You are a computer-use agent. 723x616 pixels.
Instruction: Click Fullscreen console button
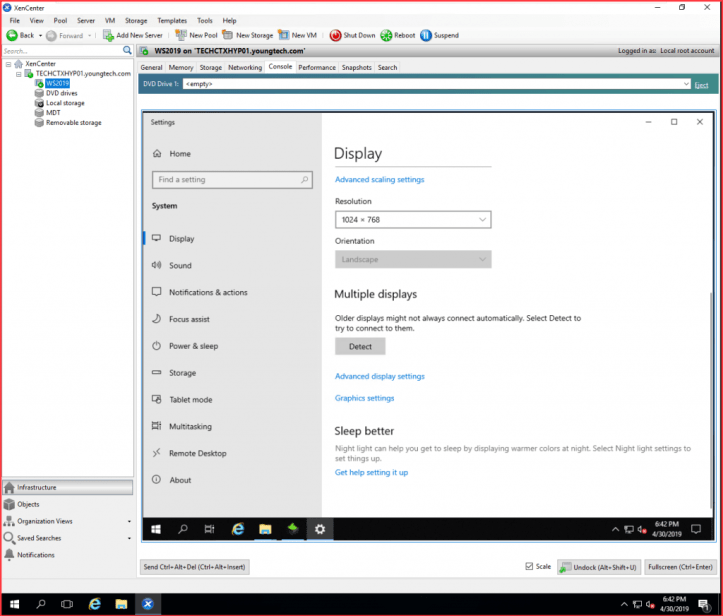pos(680,567)
